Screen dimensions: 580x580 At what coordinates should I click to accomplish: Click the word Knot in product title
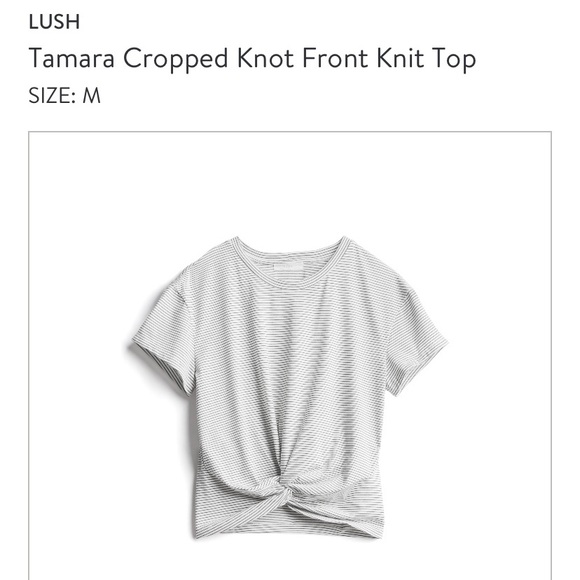point(266,58)
